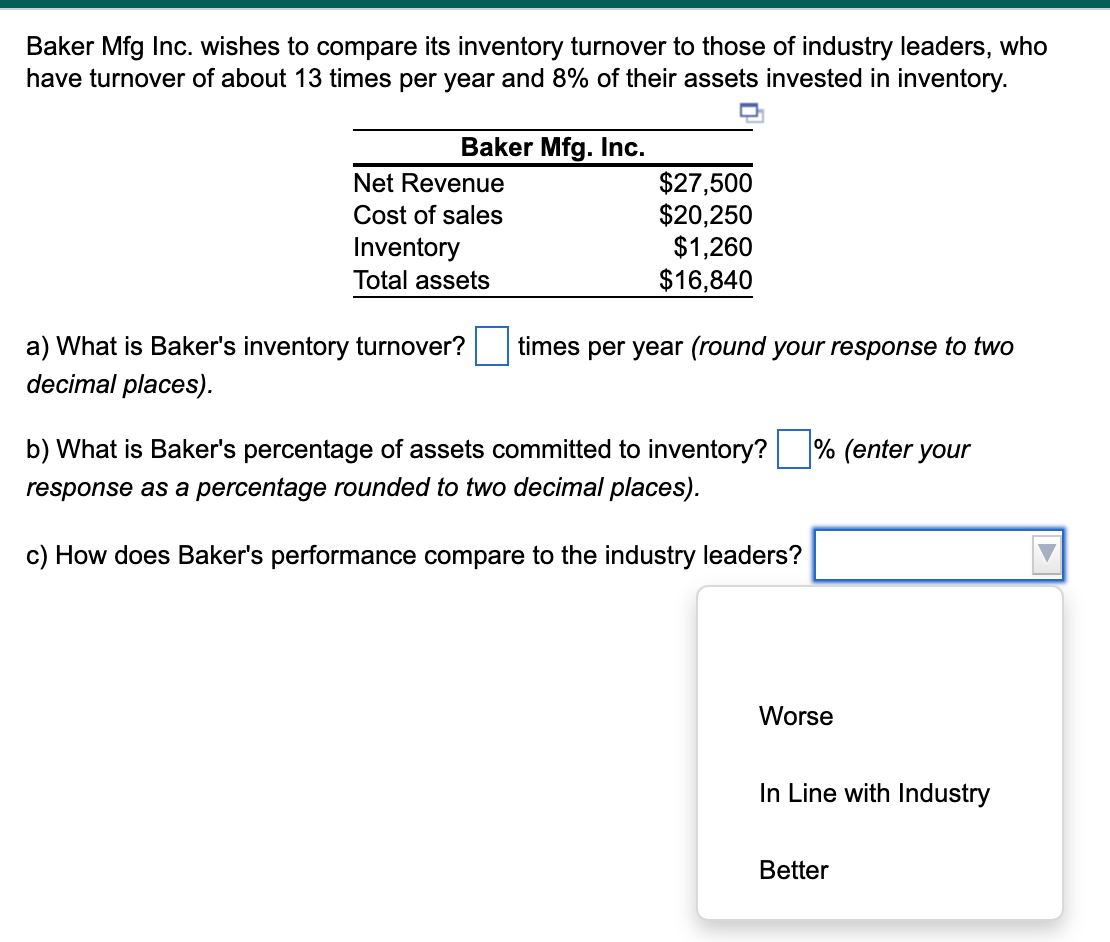The width and height of the screenshot is (1110, 942).
Task: Select the 'Baker Mfg. Inc.' table header
Action: pos(552,147)
